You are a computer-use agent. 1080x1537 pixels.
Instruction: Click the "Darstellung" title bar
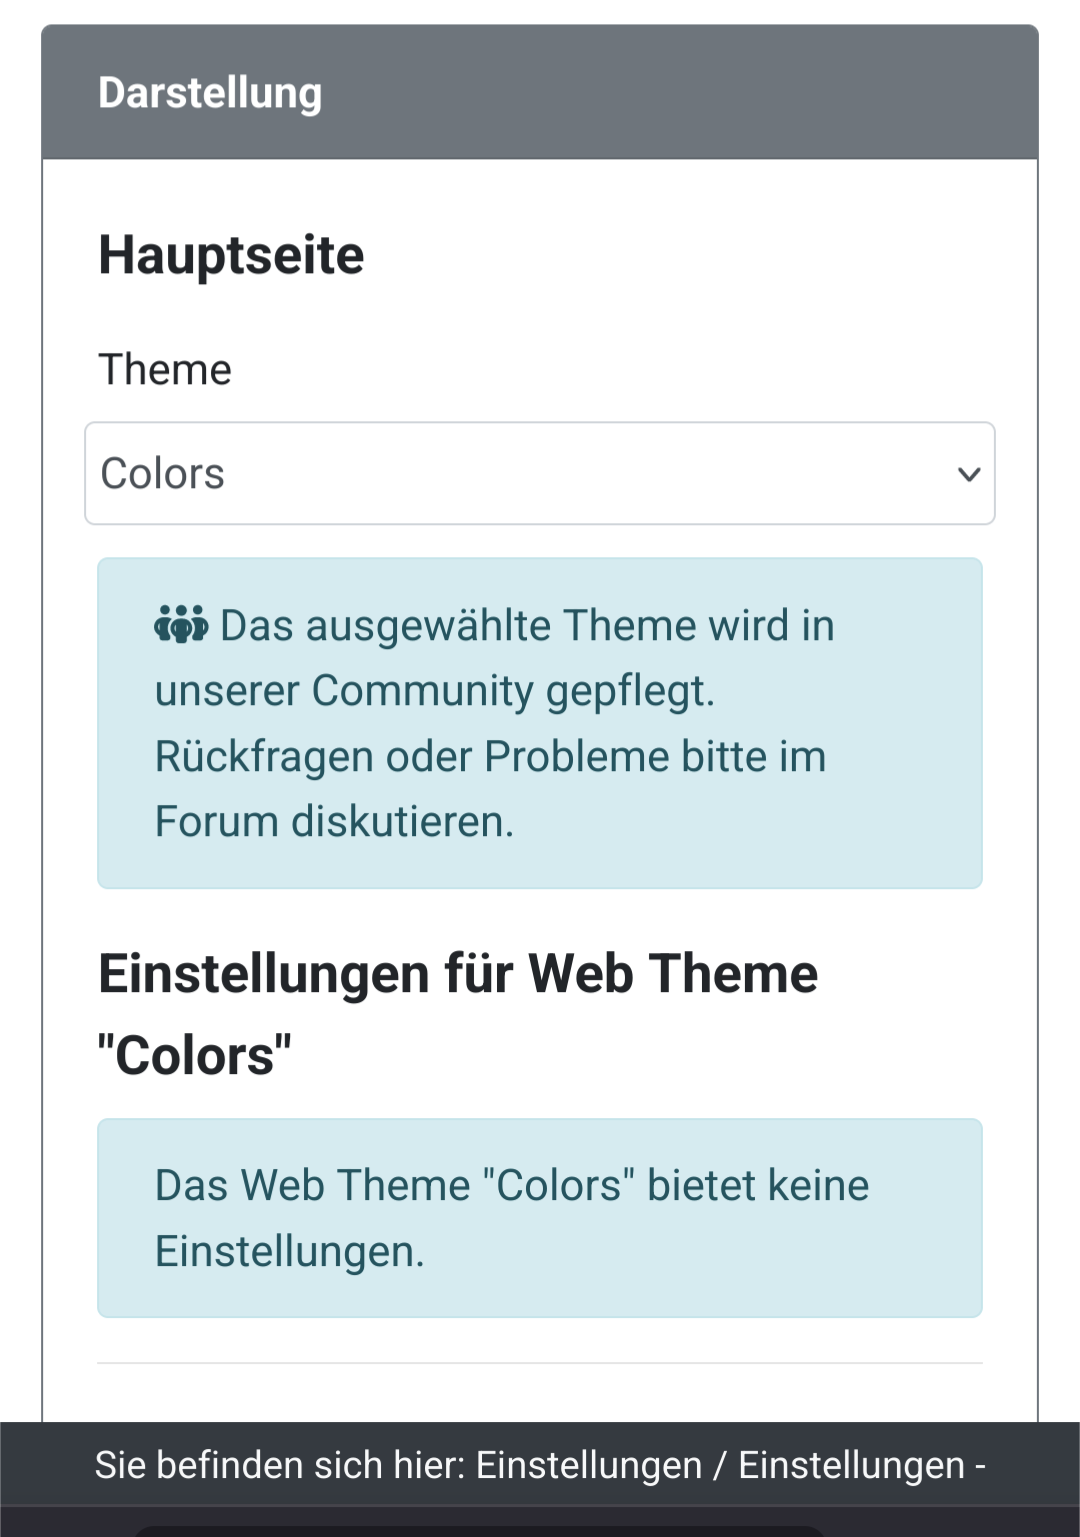point(209,93)
